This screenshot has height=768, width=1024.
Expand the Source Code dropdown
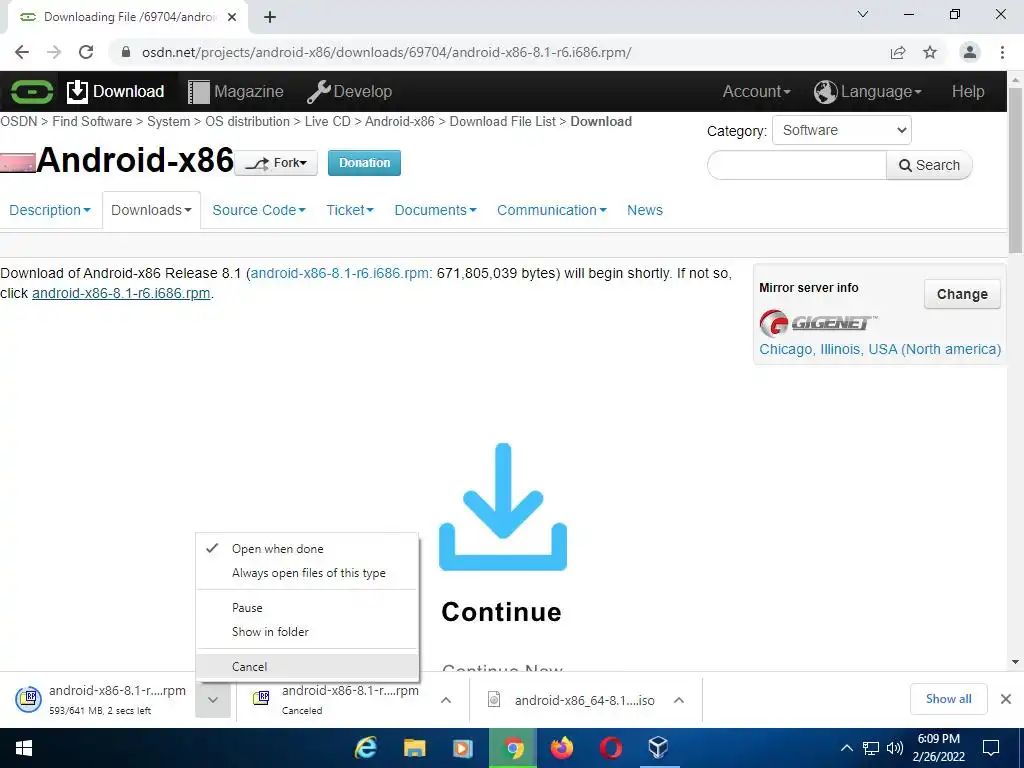pyautogui.click(x=259, y=210)
